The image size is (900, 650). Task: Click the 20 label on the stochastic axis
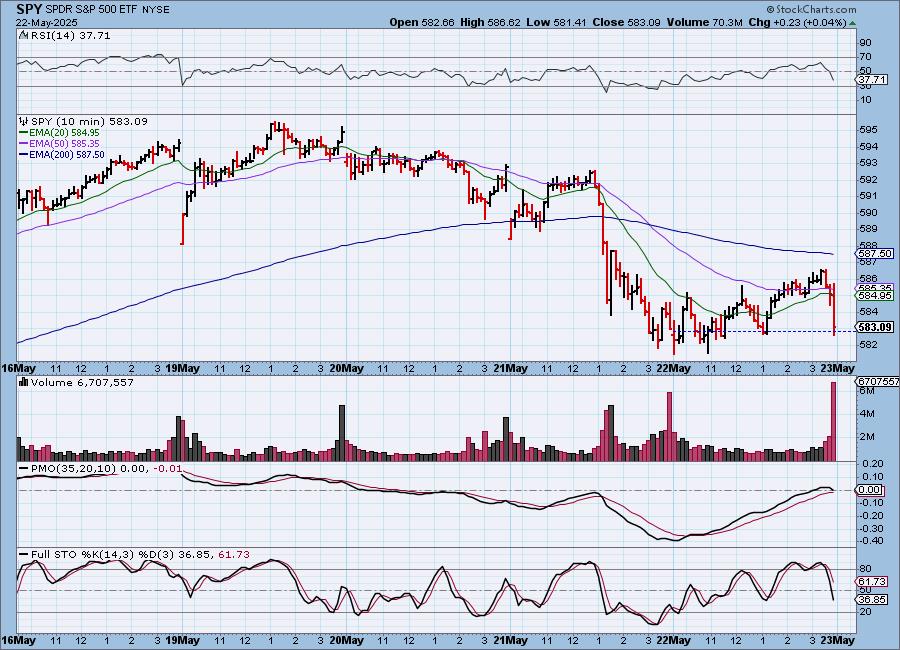coord(865,612)
